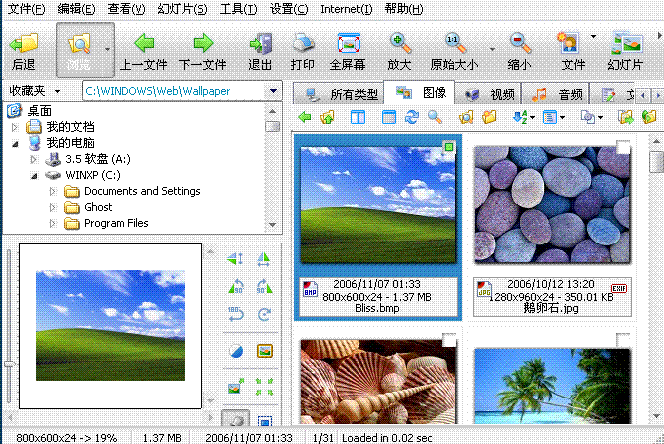Image resolution: width=664 pixels, height=444 pixels.
Task: Open the A-Z sort order dropdown
Action: pyautogui.click(x=532, y=117)
